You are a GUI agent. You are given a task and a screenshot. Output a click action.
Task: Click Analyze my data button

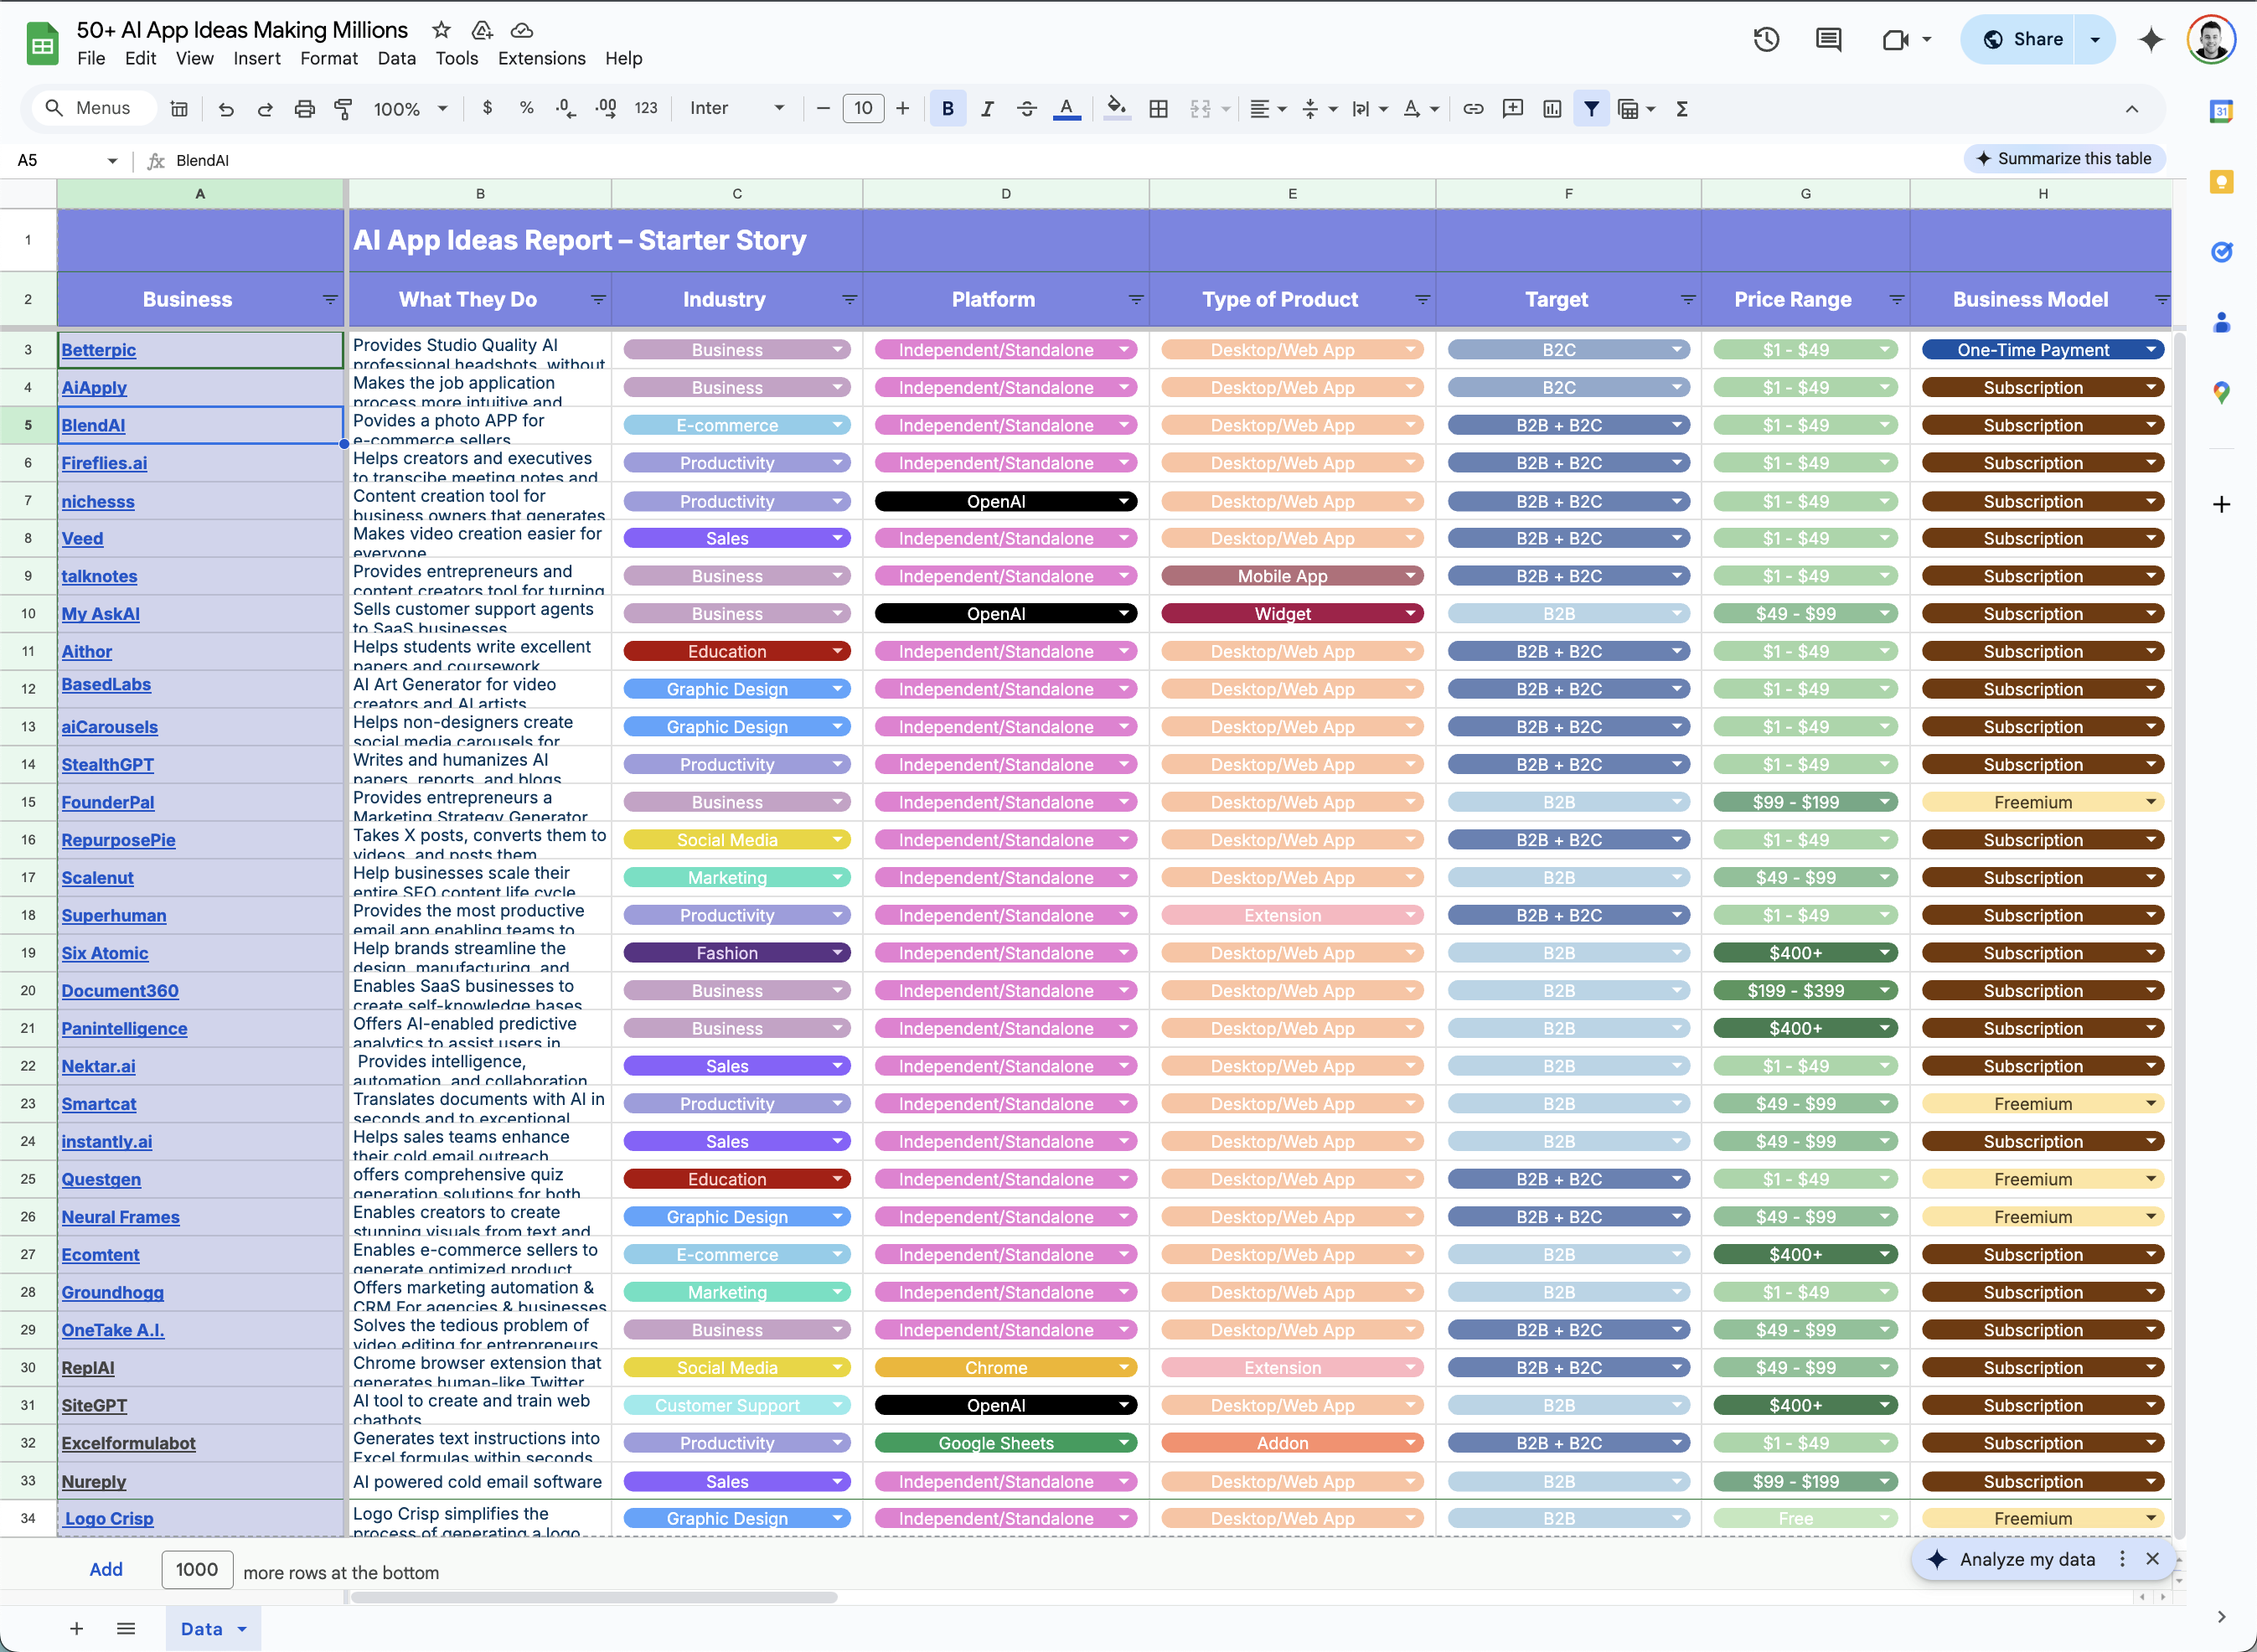point(2027,1559)
